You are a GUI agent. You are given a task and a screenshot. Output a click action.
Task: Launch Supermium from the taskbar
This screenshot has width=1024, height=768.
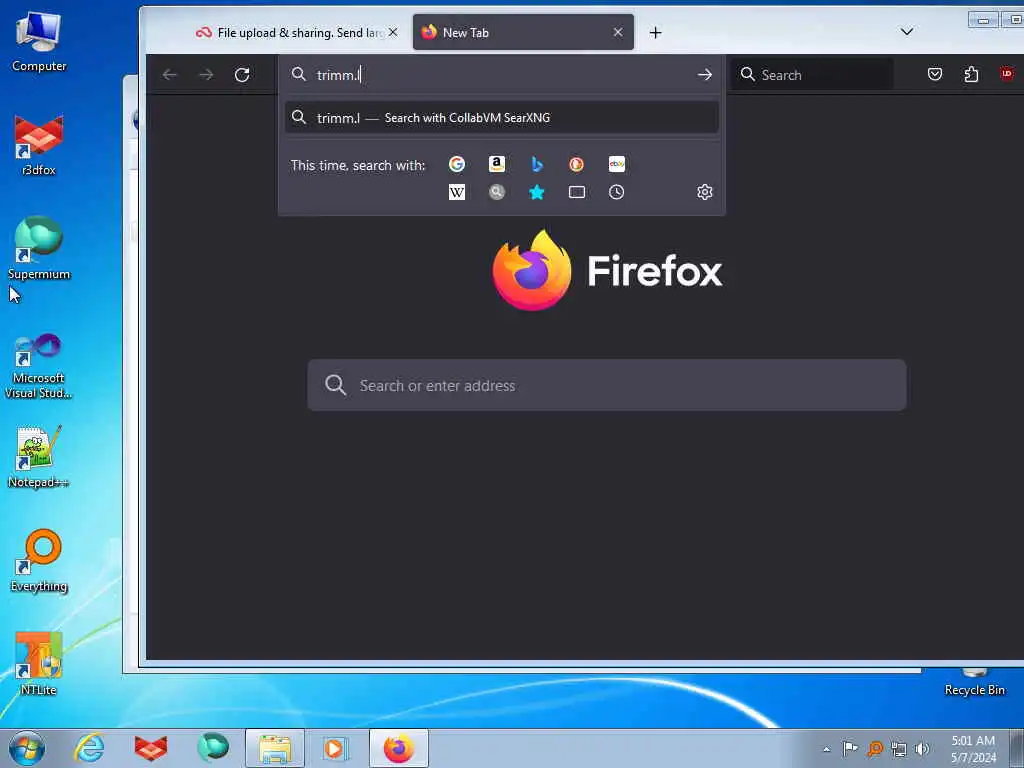tap(213, 748)
